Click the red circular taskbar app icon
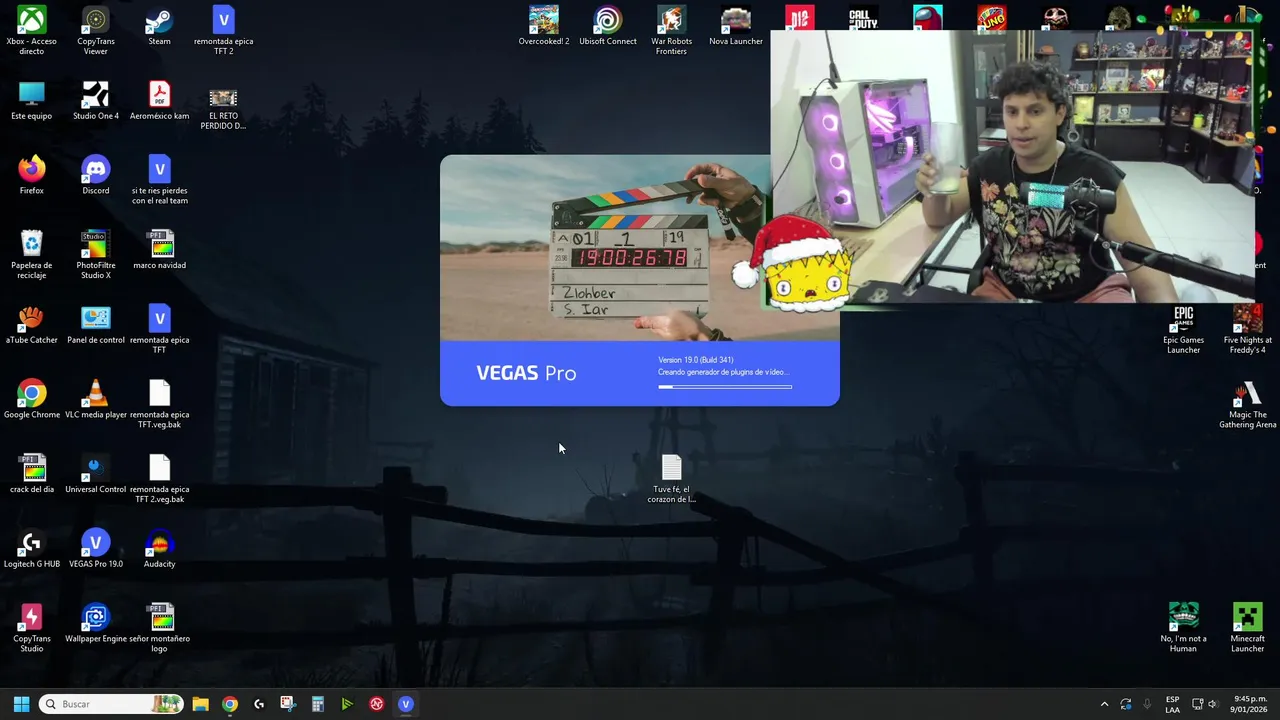The height and width of the screenshot is (720, 1280). click(x=376, y=704)
